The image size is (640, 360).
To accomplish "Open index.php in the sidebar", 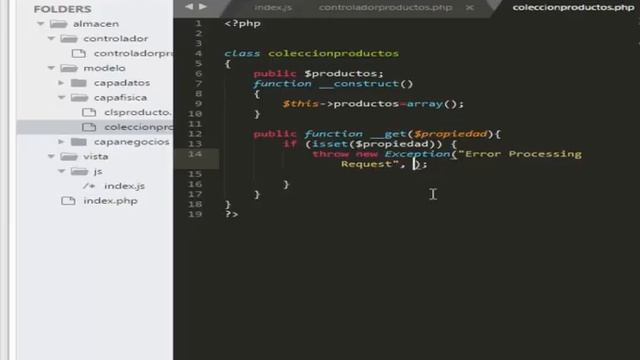I will pyautogui.click(x=110, y=201).
